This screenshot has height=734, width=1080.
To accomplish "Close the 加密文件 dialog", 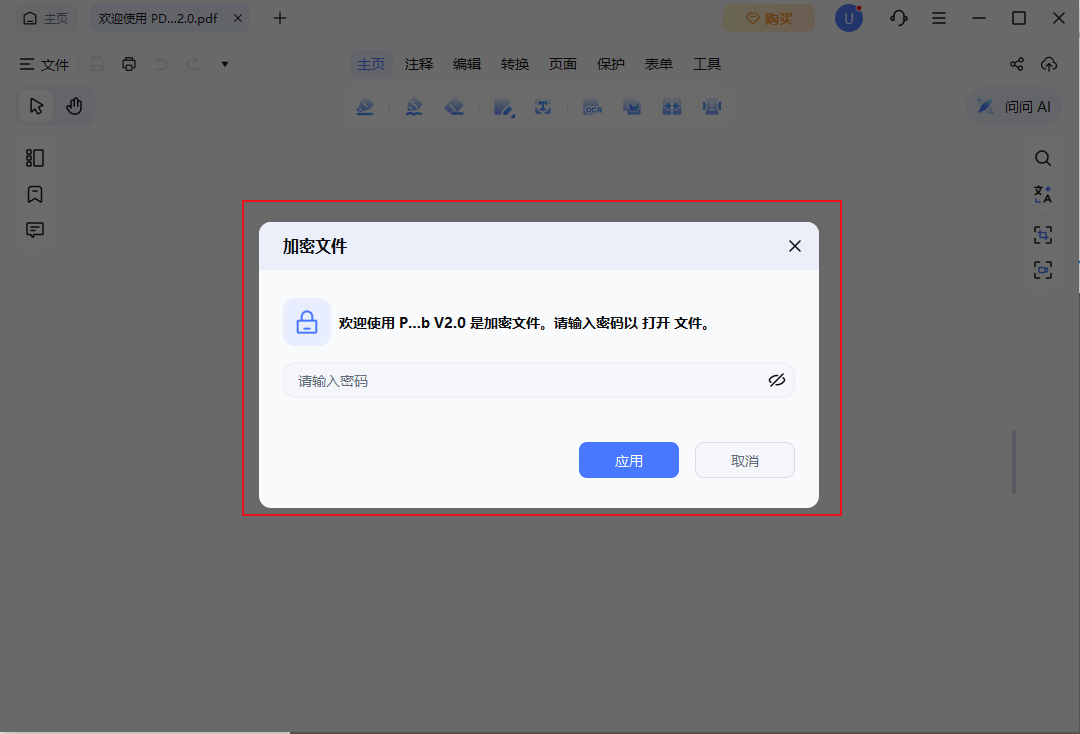I will pos(795,246).
